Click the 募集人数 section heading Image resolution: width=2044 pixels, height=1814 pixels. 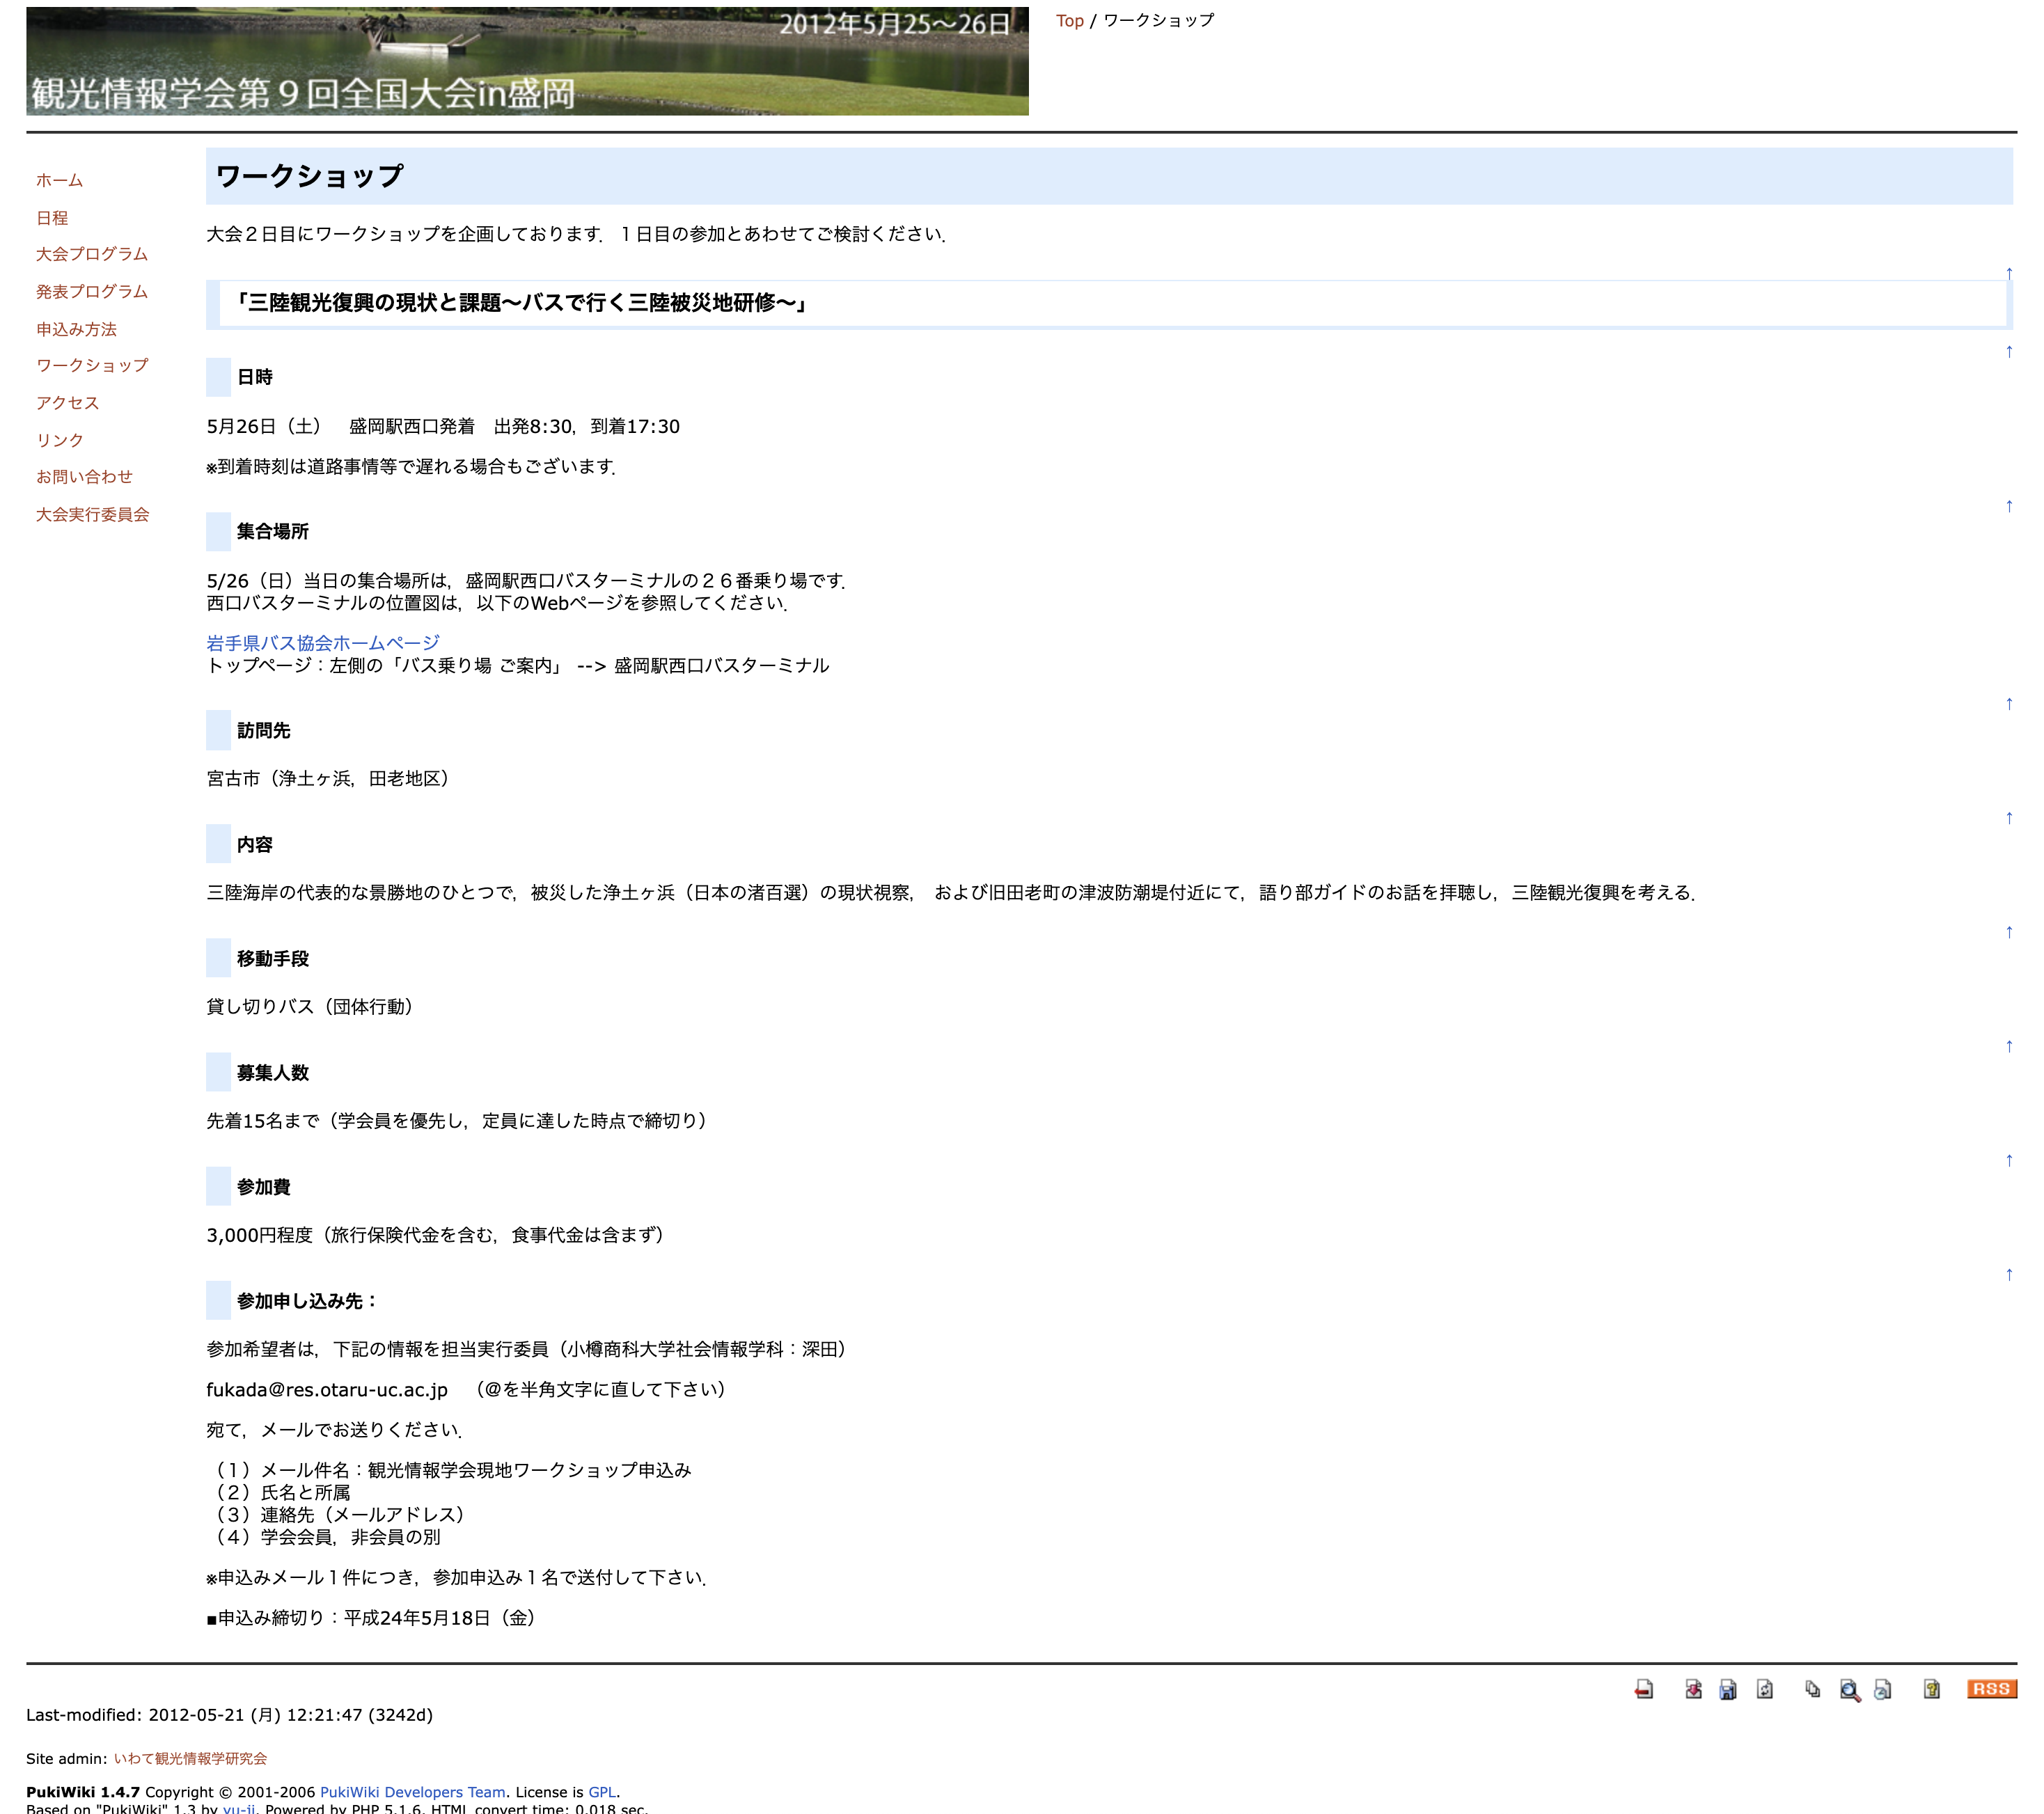coord(272,1072)
